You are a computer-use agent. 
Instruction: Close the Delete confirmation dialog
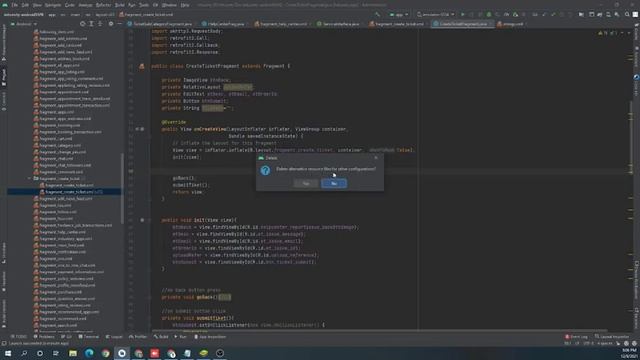[x=376, y=158]
